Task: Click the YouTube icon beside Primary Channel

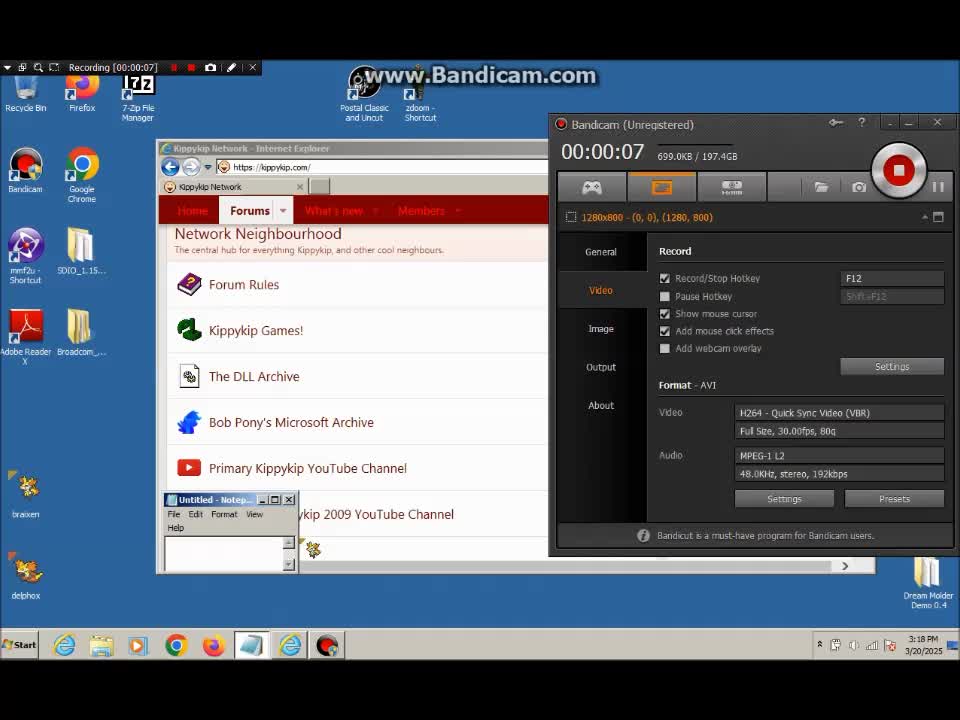Action: tap(189, 468)
